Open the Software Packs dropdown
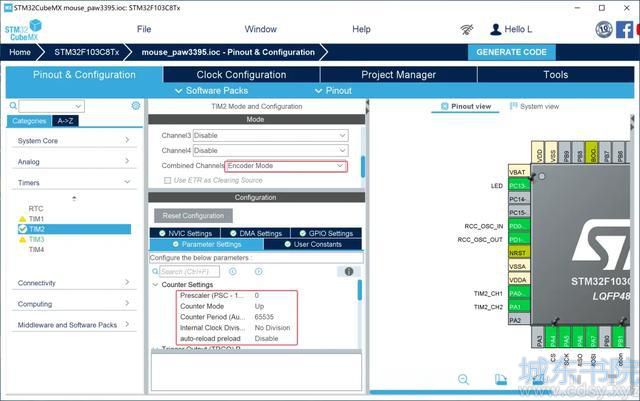This screenshot has width=640, height=401. click(211, 91)
